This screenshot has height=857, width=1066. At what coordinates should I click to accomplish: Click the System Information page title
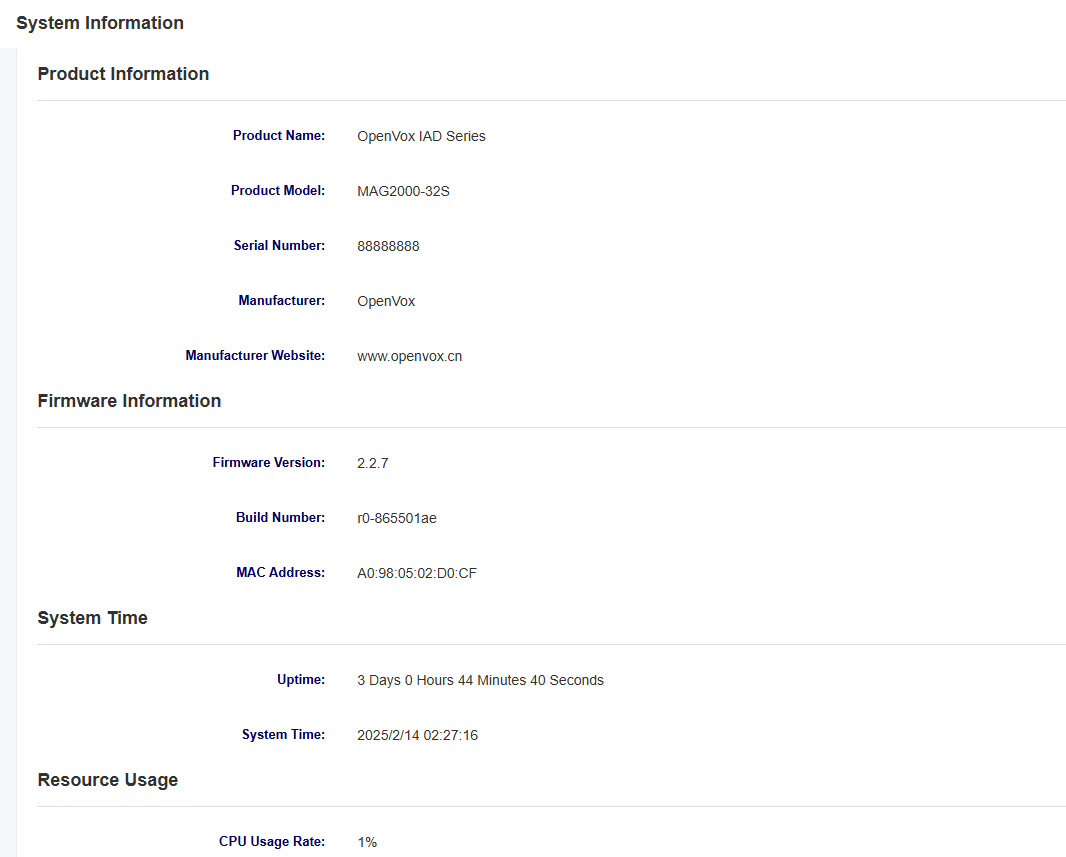(x=100, y=23)
